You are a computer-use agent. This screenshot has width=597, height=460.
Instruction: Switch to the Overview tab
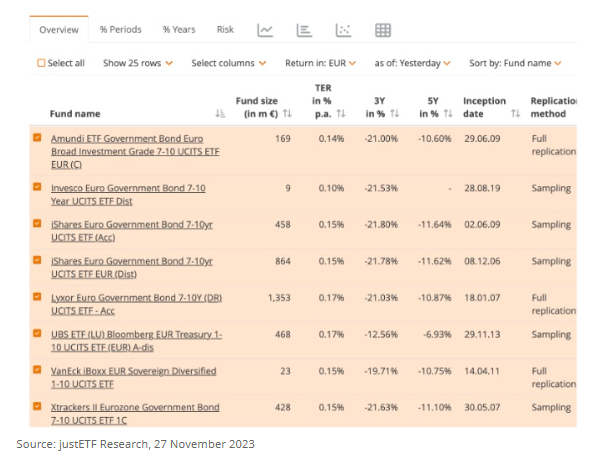pyautogui.click(x=59, y=30)
